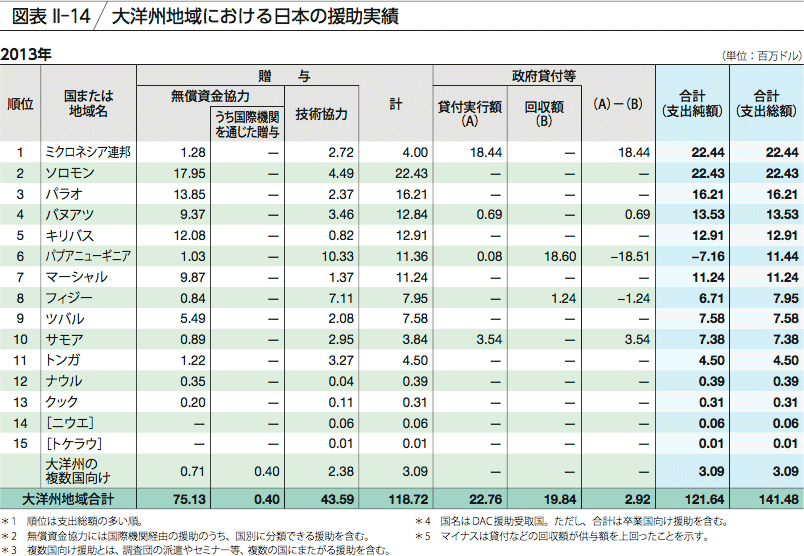Click the country name キリバス

pos(70,236)
